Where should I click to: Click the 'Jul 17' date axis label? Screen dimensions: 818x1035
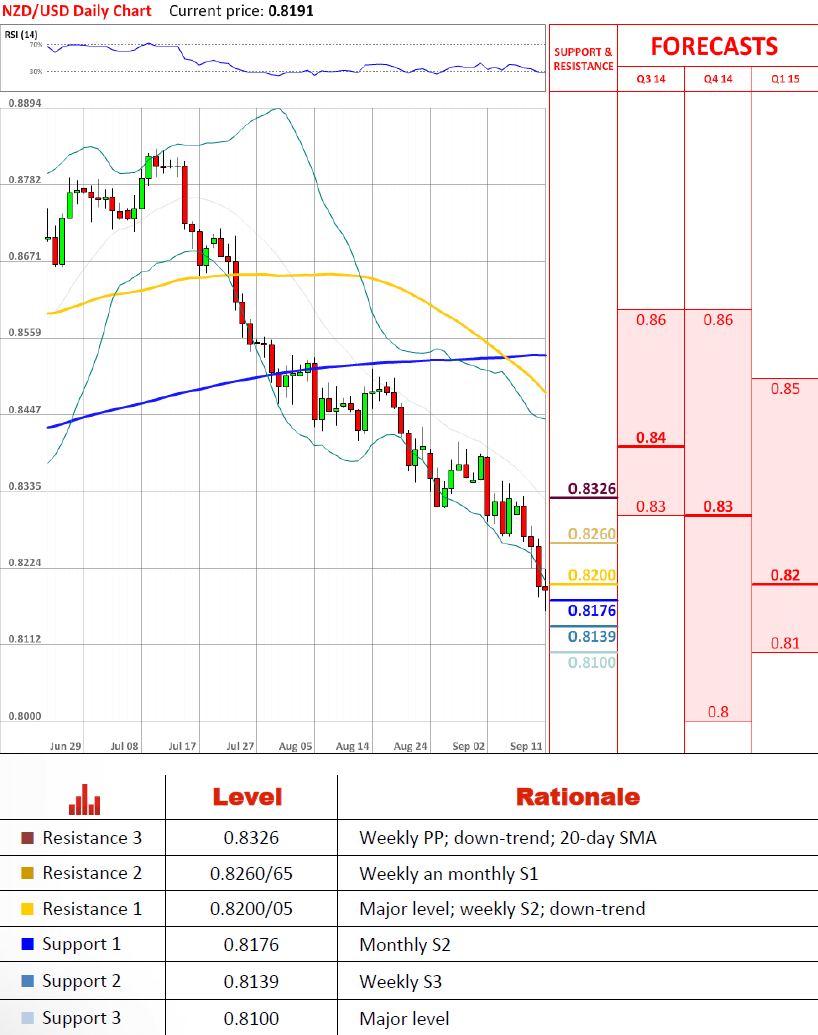pos(182,746)
